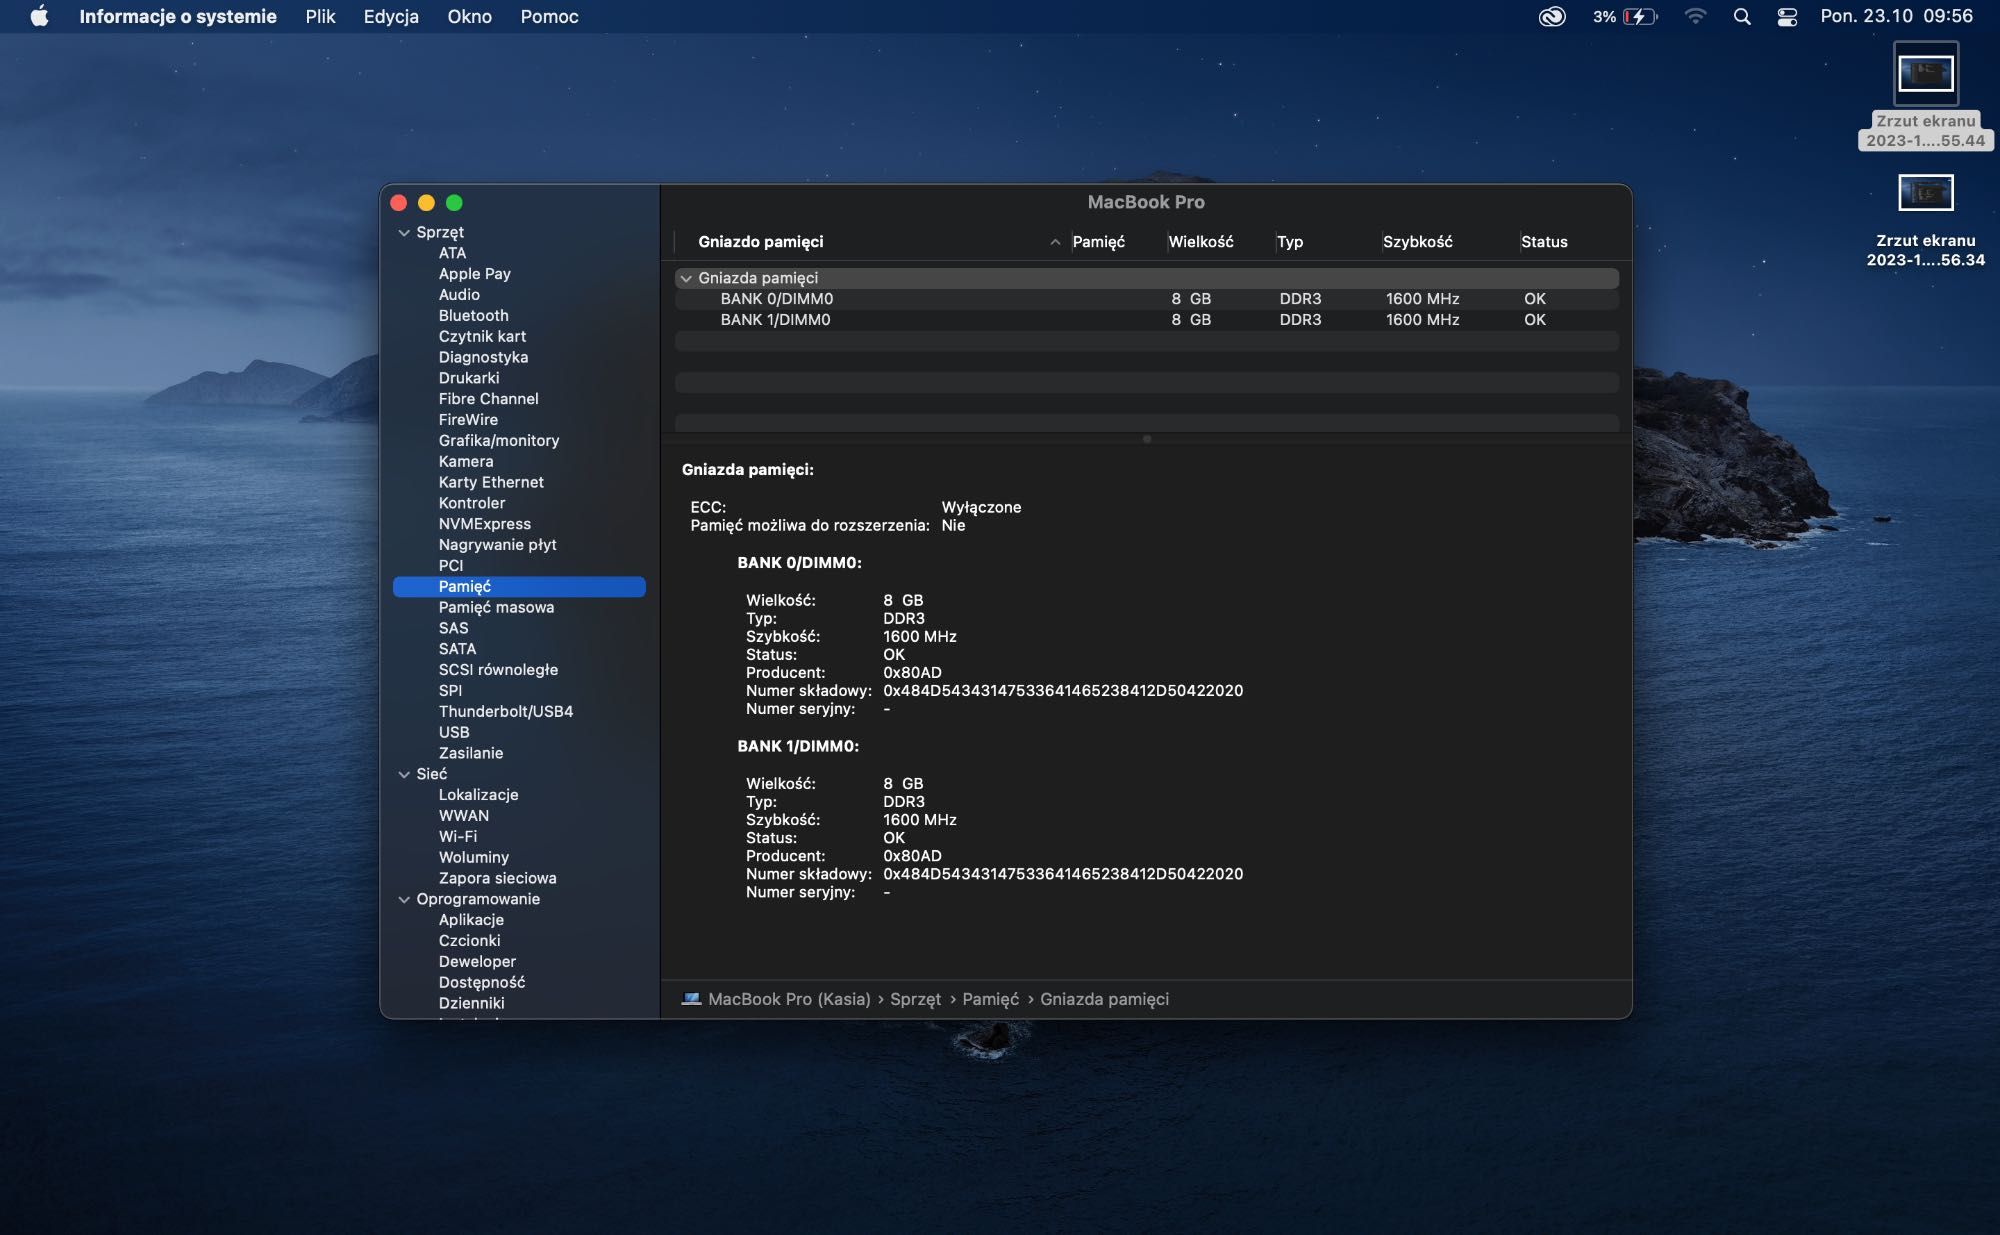2000x1235 pixels.
Task: Select Wi-Fi in the sidebar
Action: pyautogui.click(x=457, y=837)
